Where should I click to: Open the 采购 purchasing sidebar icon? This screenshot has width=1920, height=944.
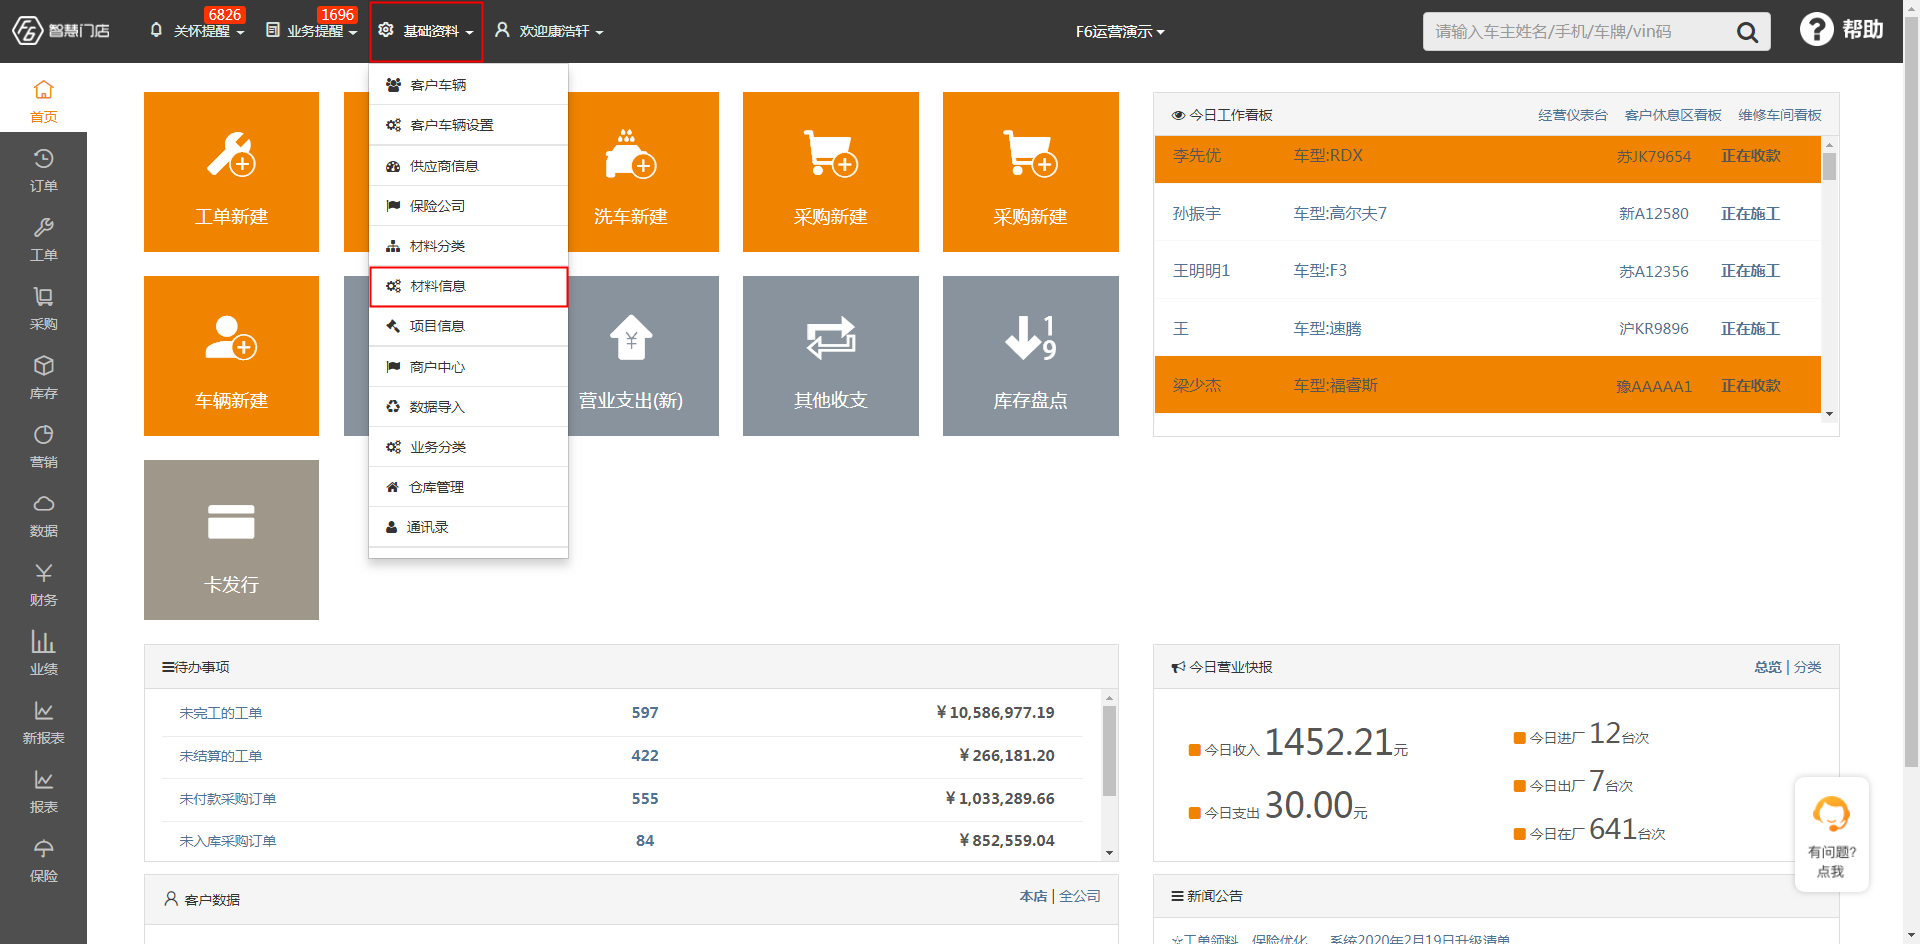(43, 308)
